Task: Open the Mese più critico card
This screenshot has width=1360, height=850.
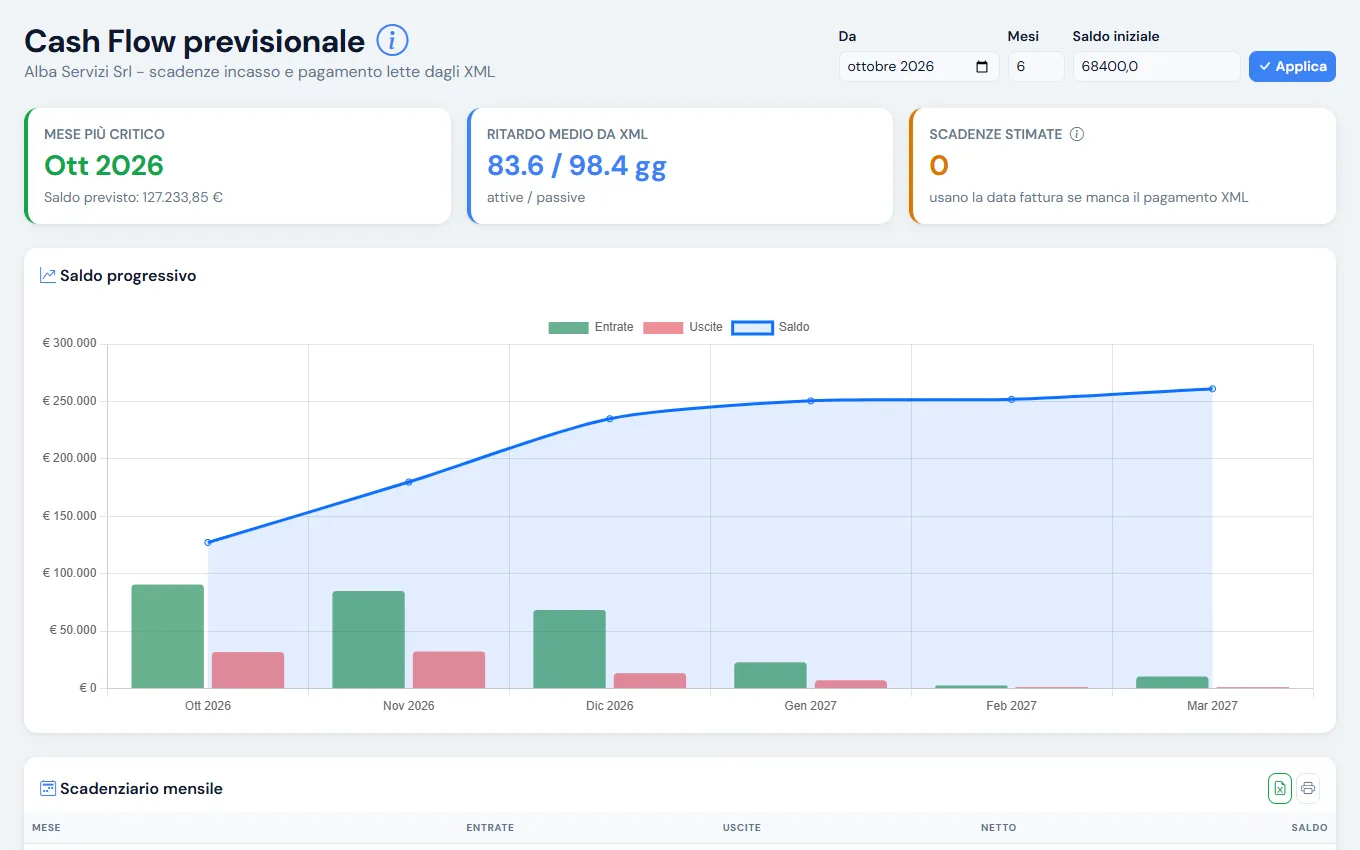Action: 237,166
